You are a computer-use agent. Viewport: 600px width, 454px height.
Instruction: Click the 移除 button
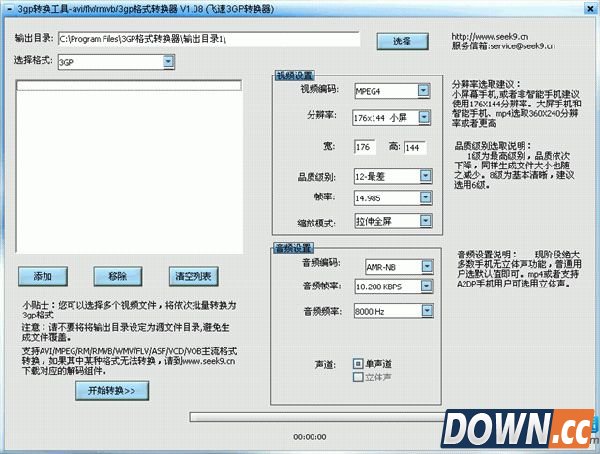[x=118, y=276]
